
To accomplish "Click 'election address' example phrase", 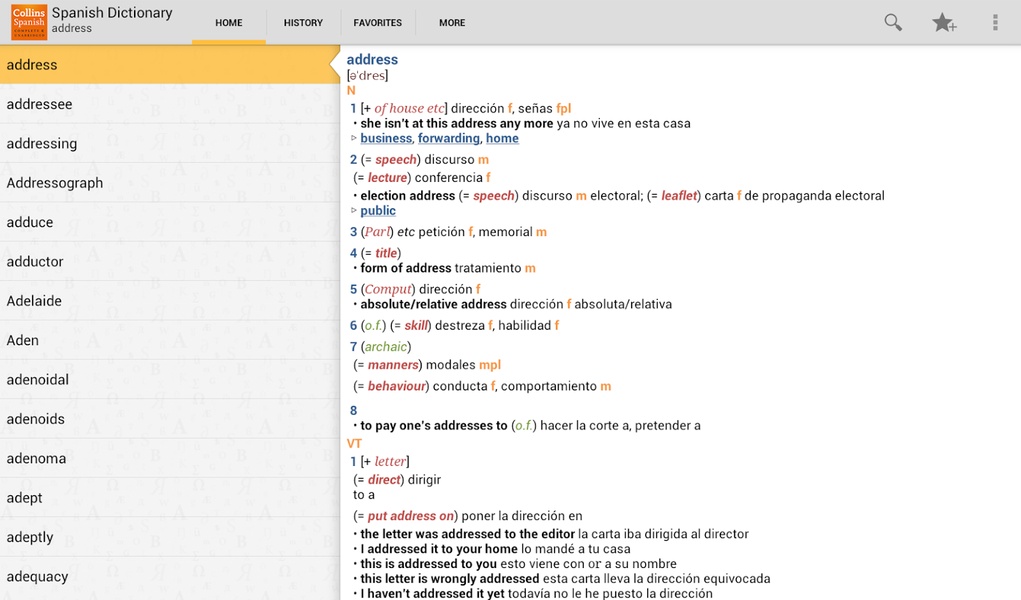I will pyautogui.click(x=408, y=195).
